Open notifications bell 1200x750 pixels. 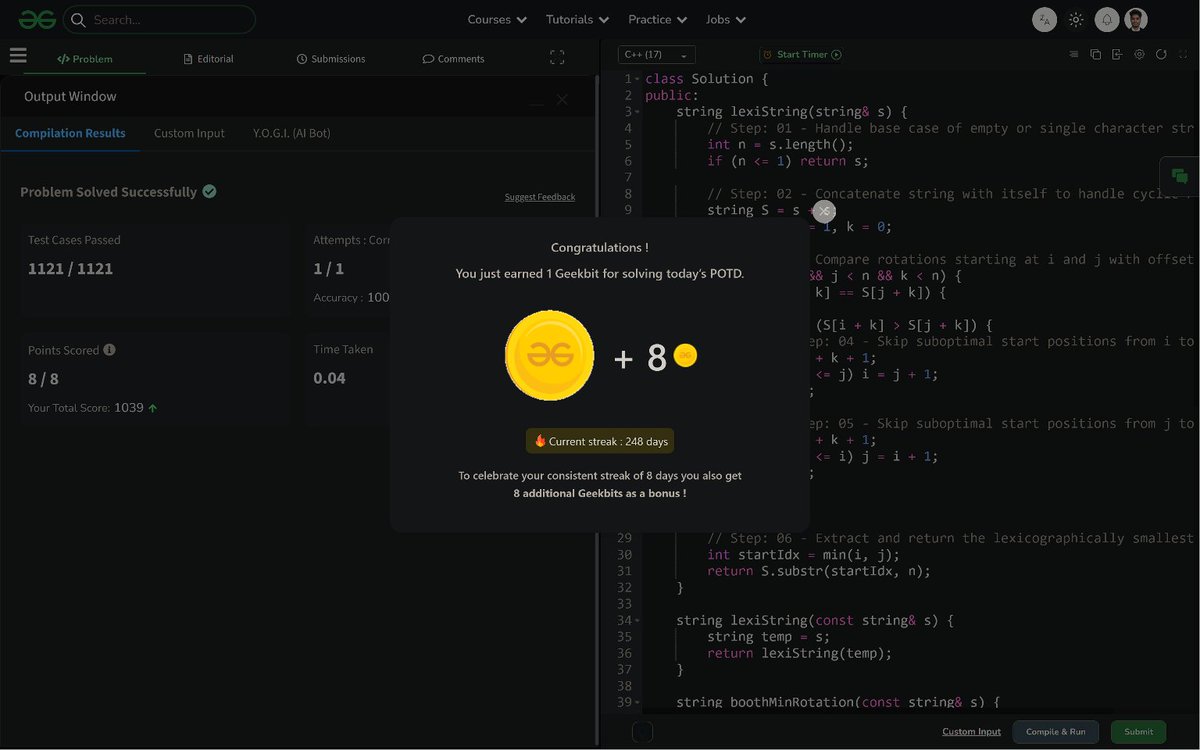(x=1106, y=19)
